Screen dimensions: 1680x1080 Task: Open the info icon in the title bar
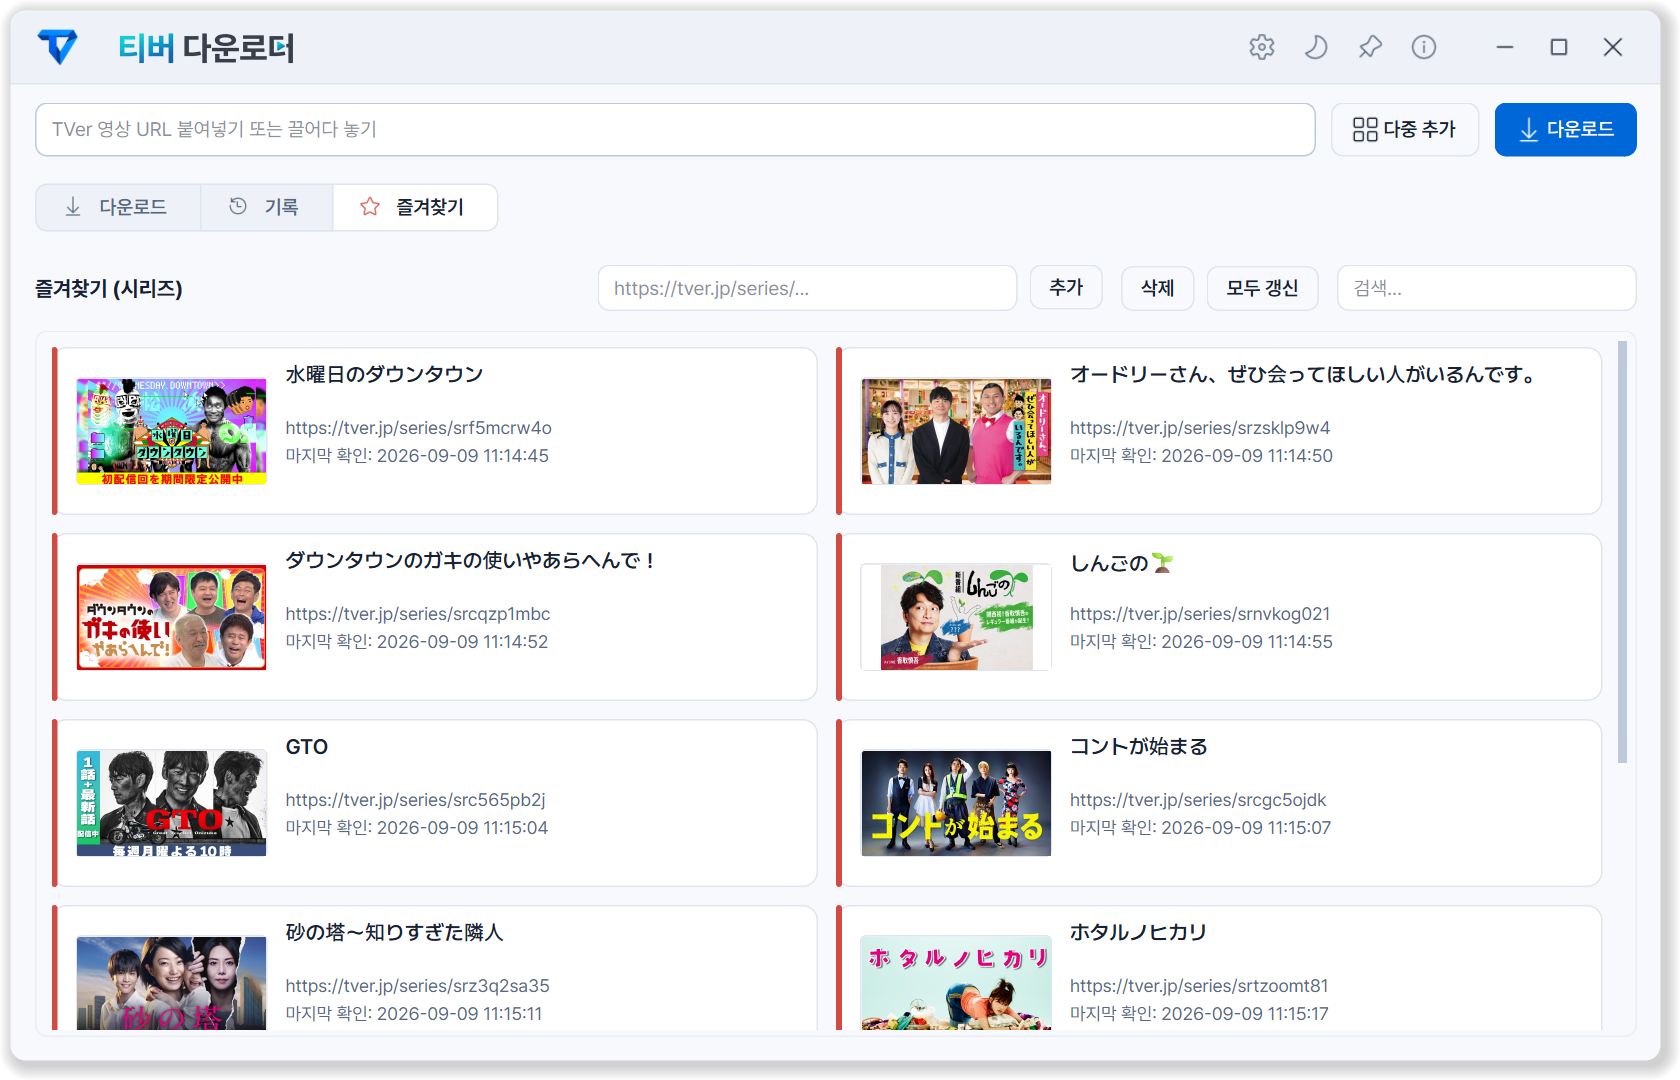click(x=1424, y=47)
